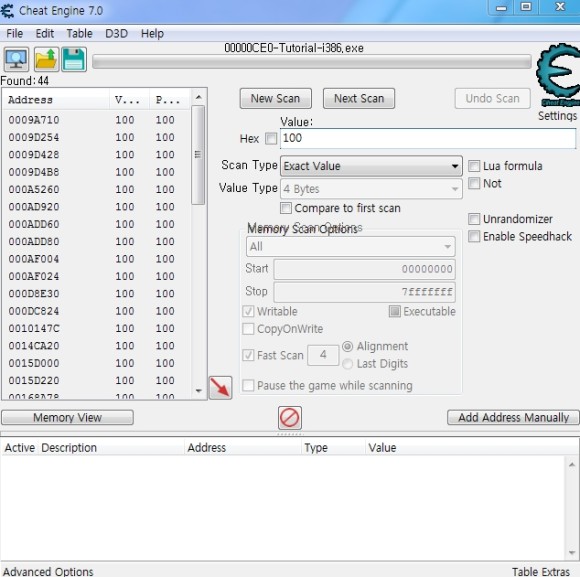
Task: Click the Start address field
Action: point(364,269)
